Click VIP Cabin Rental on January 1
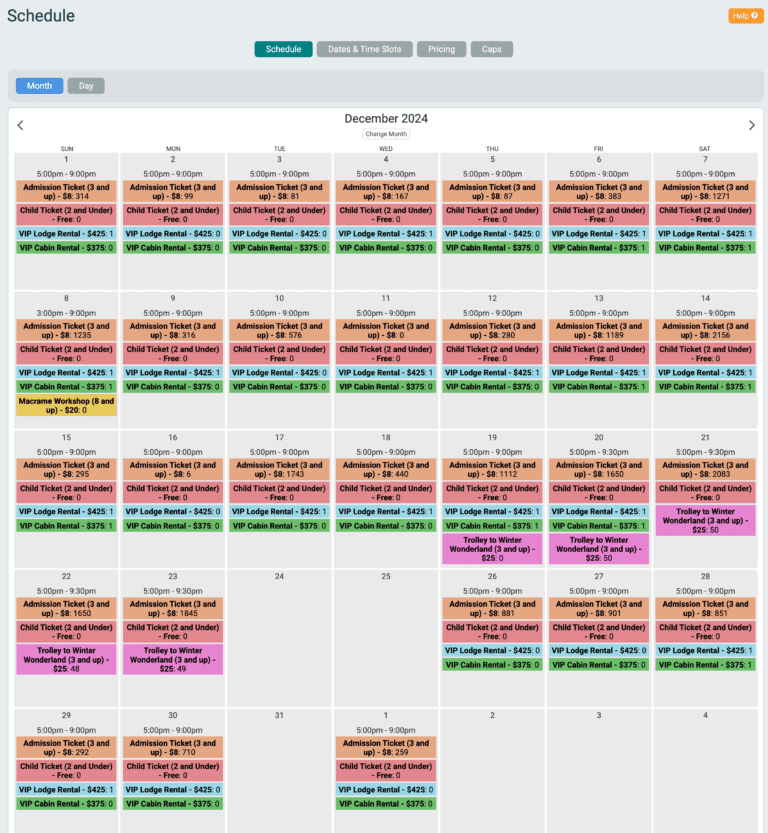The image size is (768, 833). point(386,804)
